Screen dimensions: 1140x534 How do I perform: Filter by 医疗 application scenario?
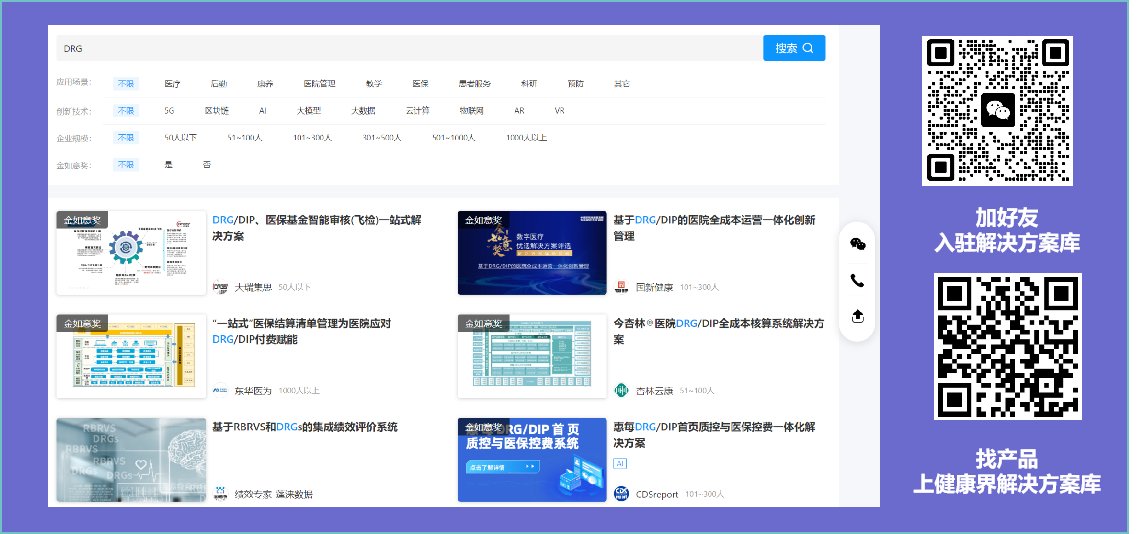click(172, 84)
